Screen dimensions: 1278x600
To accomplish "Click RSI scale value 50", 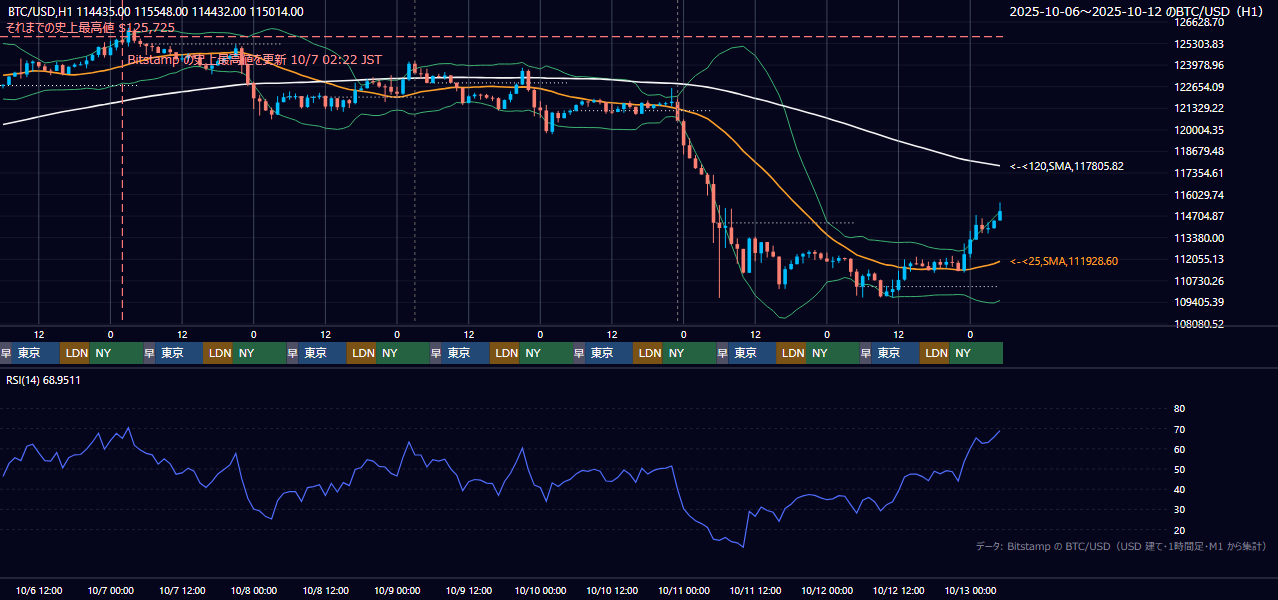I will tap(1179, 469).
